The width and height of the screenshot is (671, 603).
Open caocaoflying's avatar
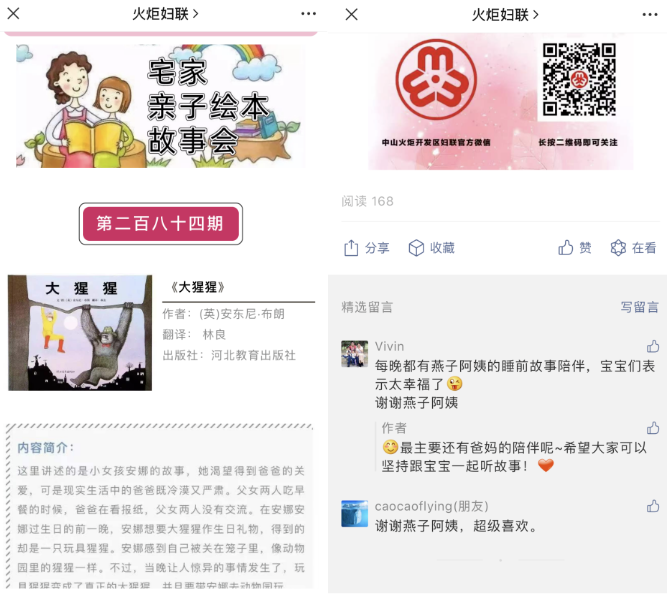pos(354,513)
